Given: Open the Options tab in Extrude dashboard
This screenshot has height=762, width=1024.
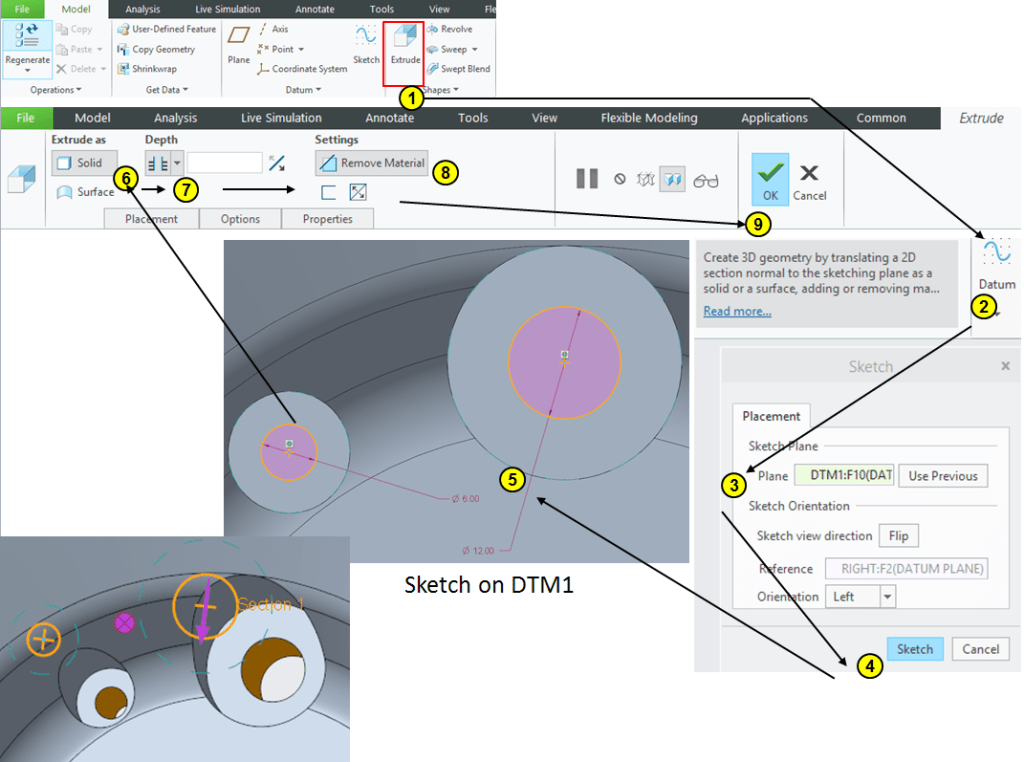Looking at the screenshot, I should click(240, 219).
